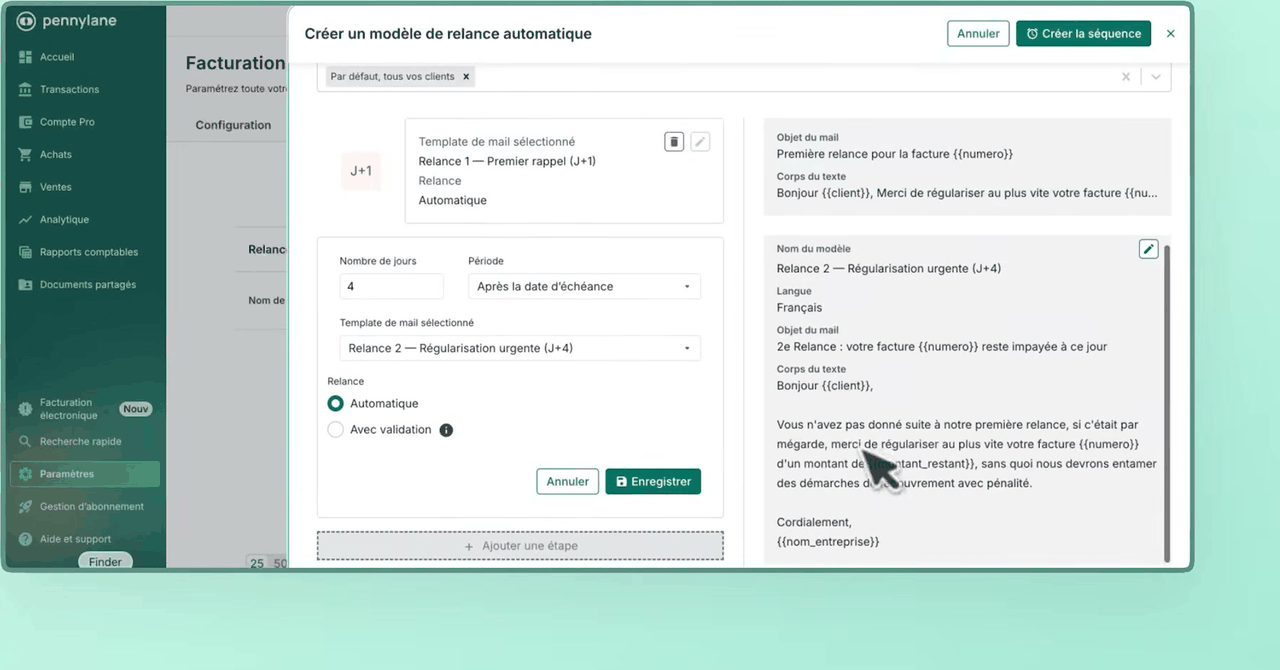
Task: Go to Compte Pro section
Action: coord(67,122)
